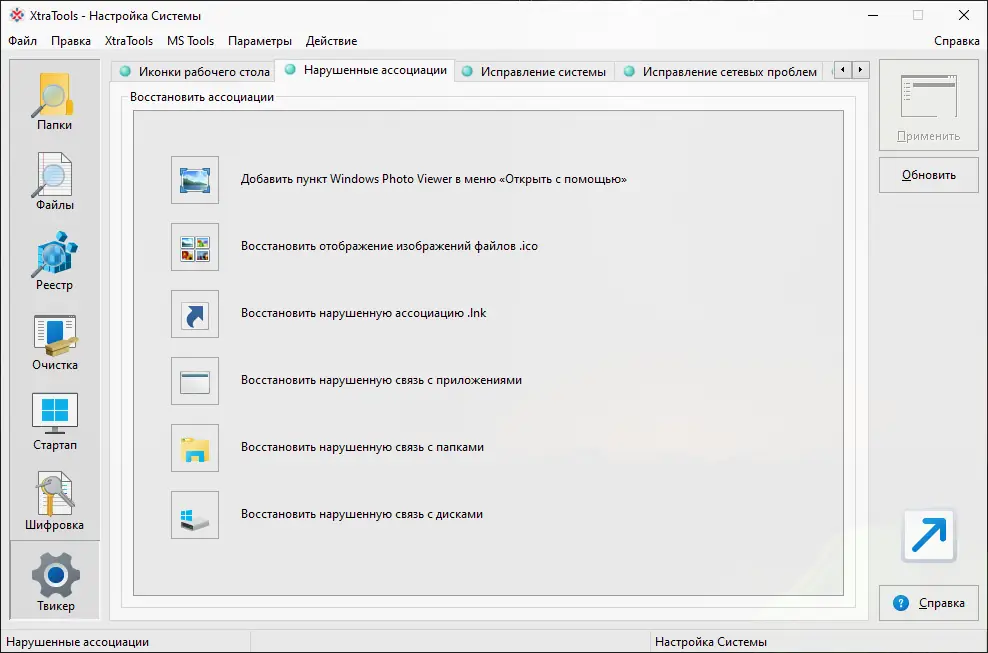Screen dimensions: 988x653
Task: Click the Обновить button
Action: coord(928,175)
